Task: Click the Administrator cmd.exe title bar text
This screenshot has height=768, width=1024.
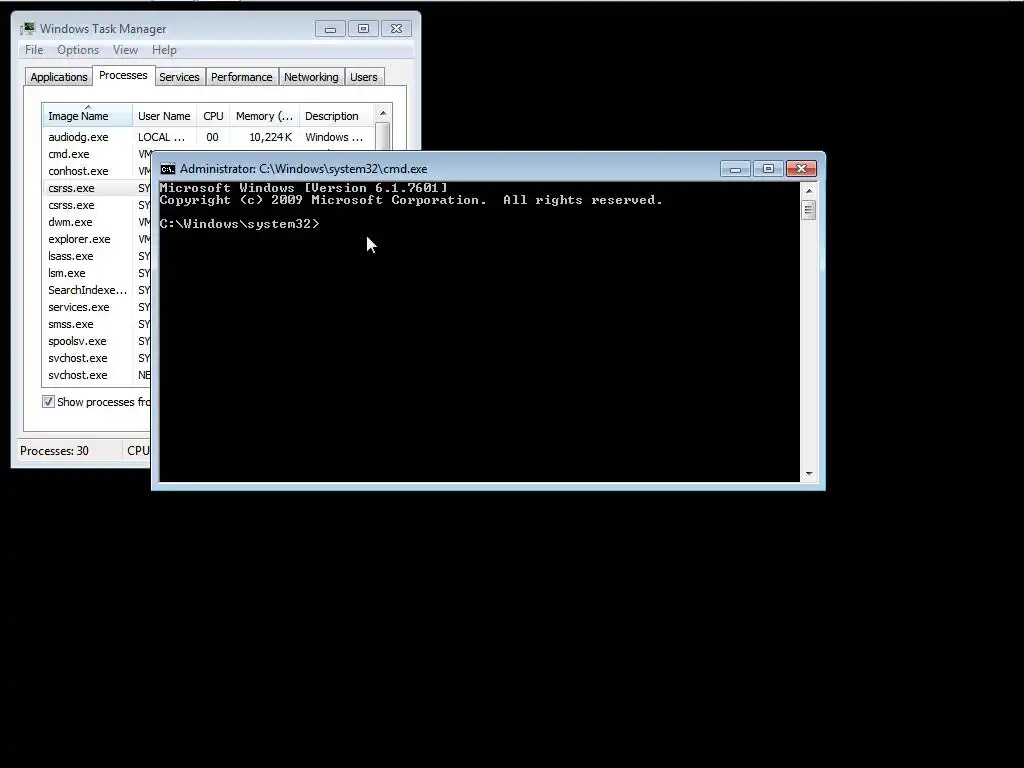Action: click(304, 169)
